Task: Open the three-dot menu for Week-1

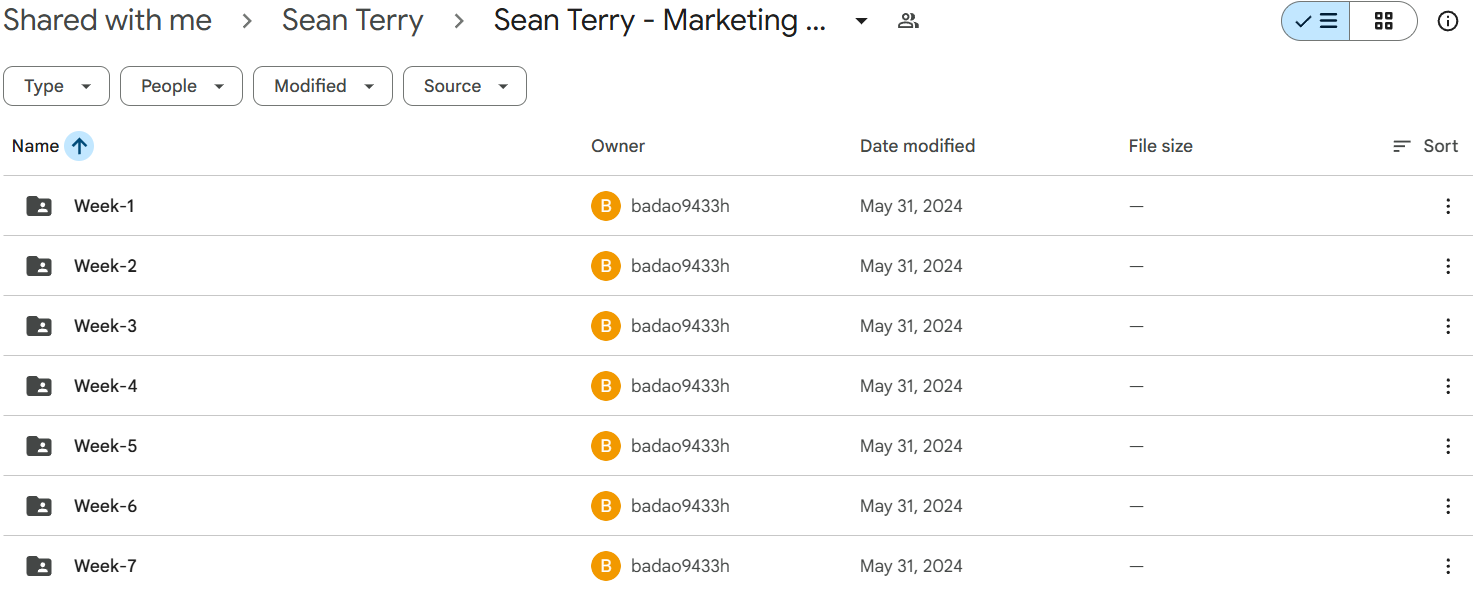Action: click(x=1448, y=205)
